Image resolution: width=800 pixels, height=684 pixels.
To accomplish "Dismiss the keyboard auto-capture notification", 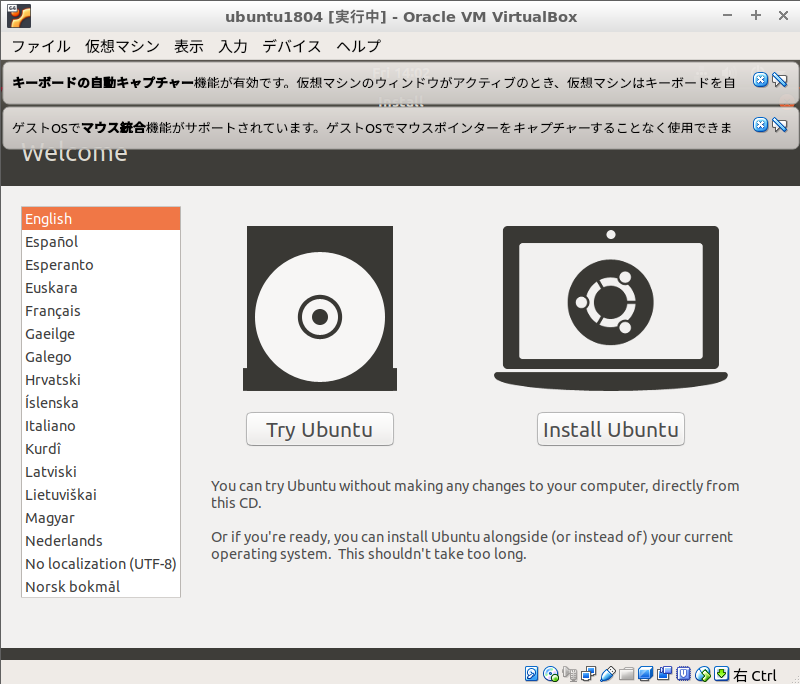I will [x=760, y=80].
